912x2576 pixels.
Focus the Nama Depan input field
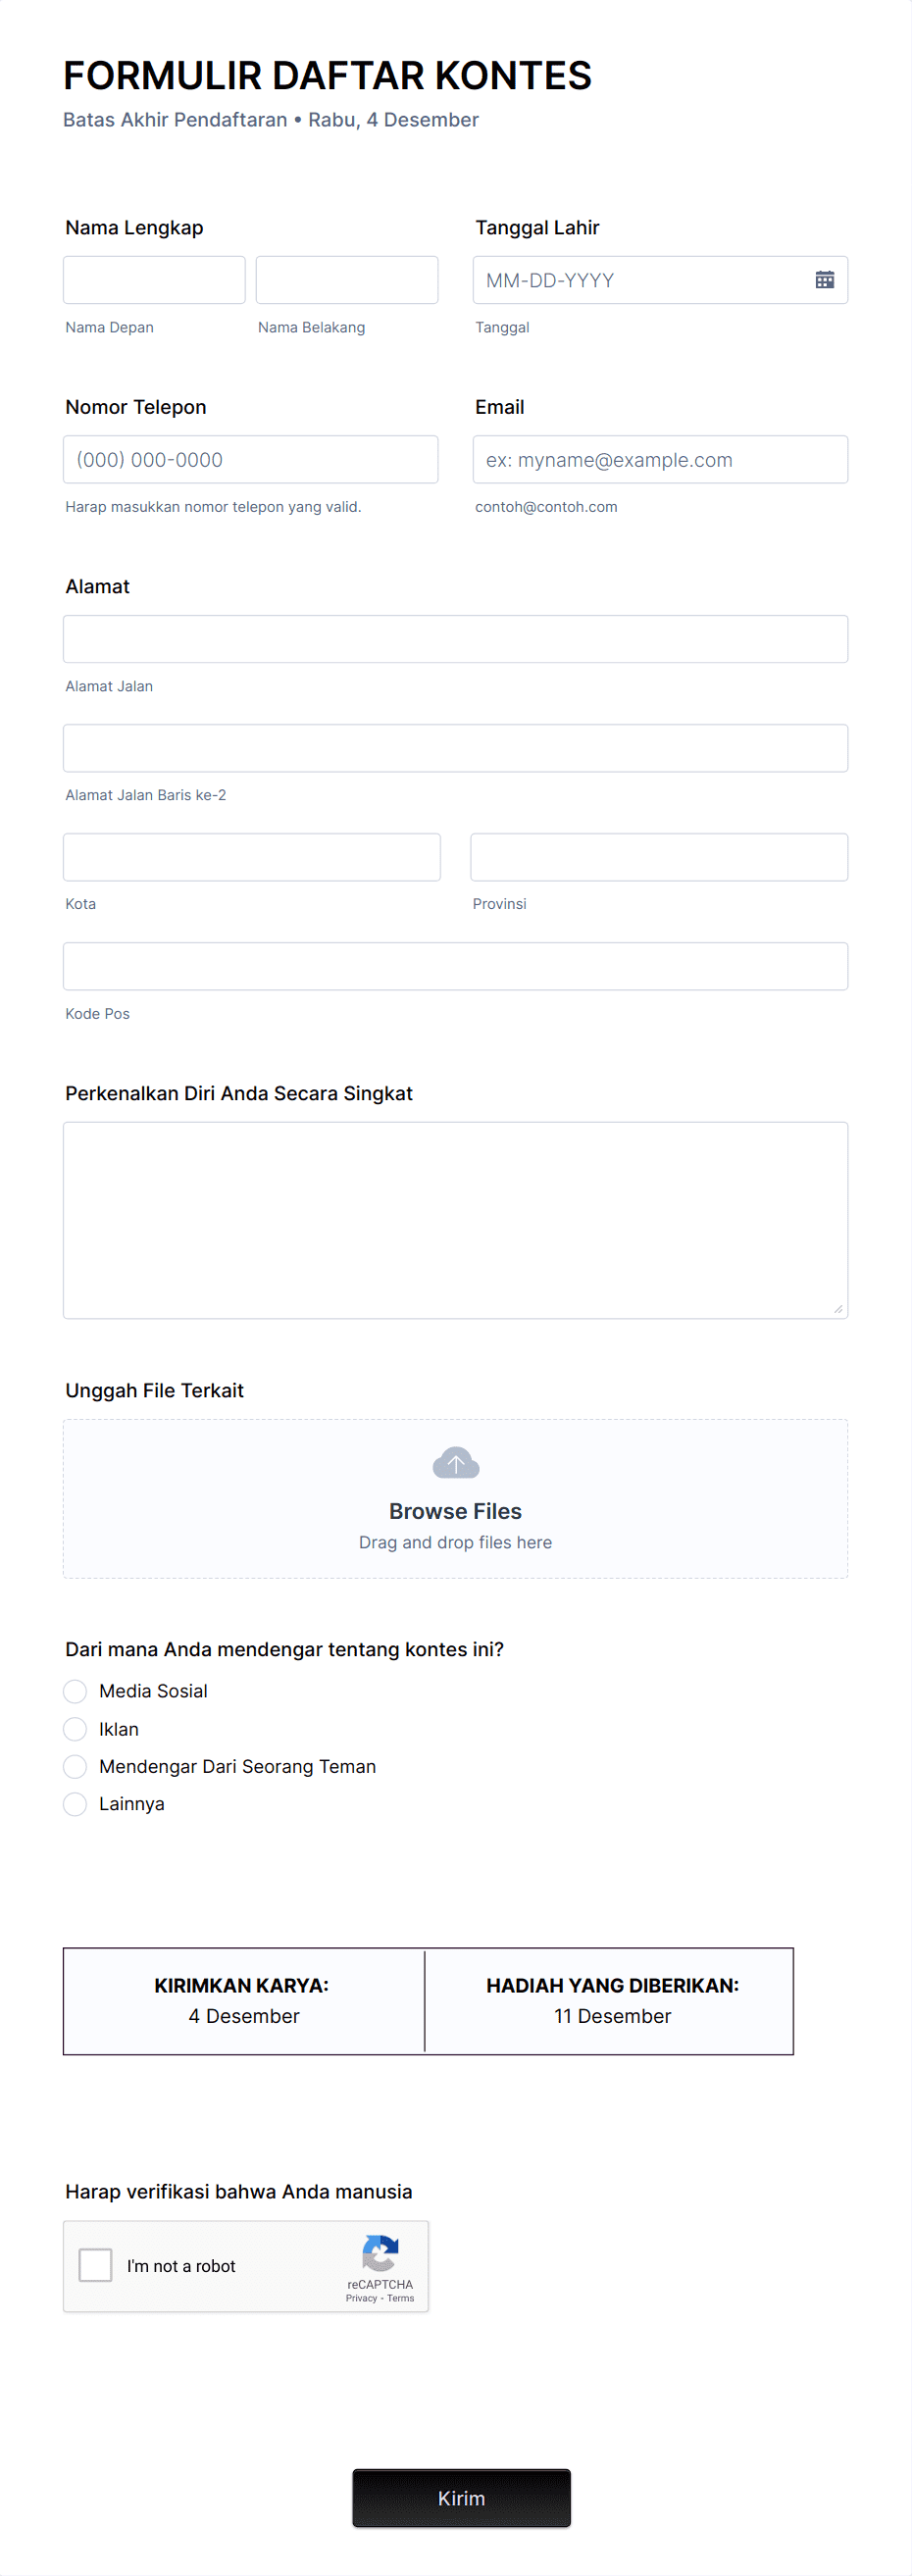click(154, 280)
